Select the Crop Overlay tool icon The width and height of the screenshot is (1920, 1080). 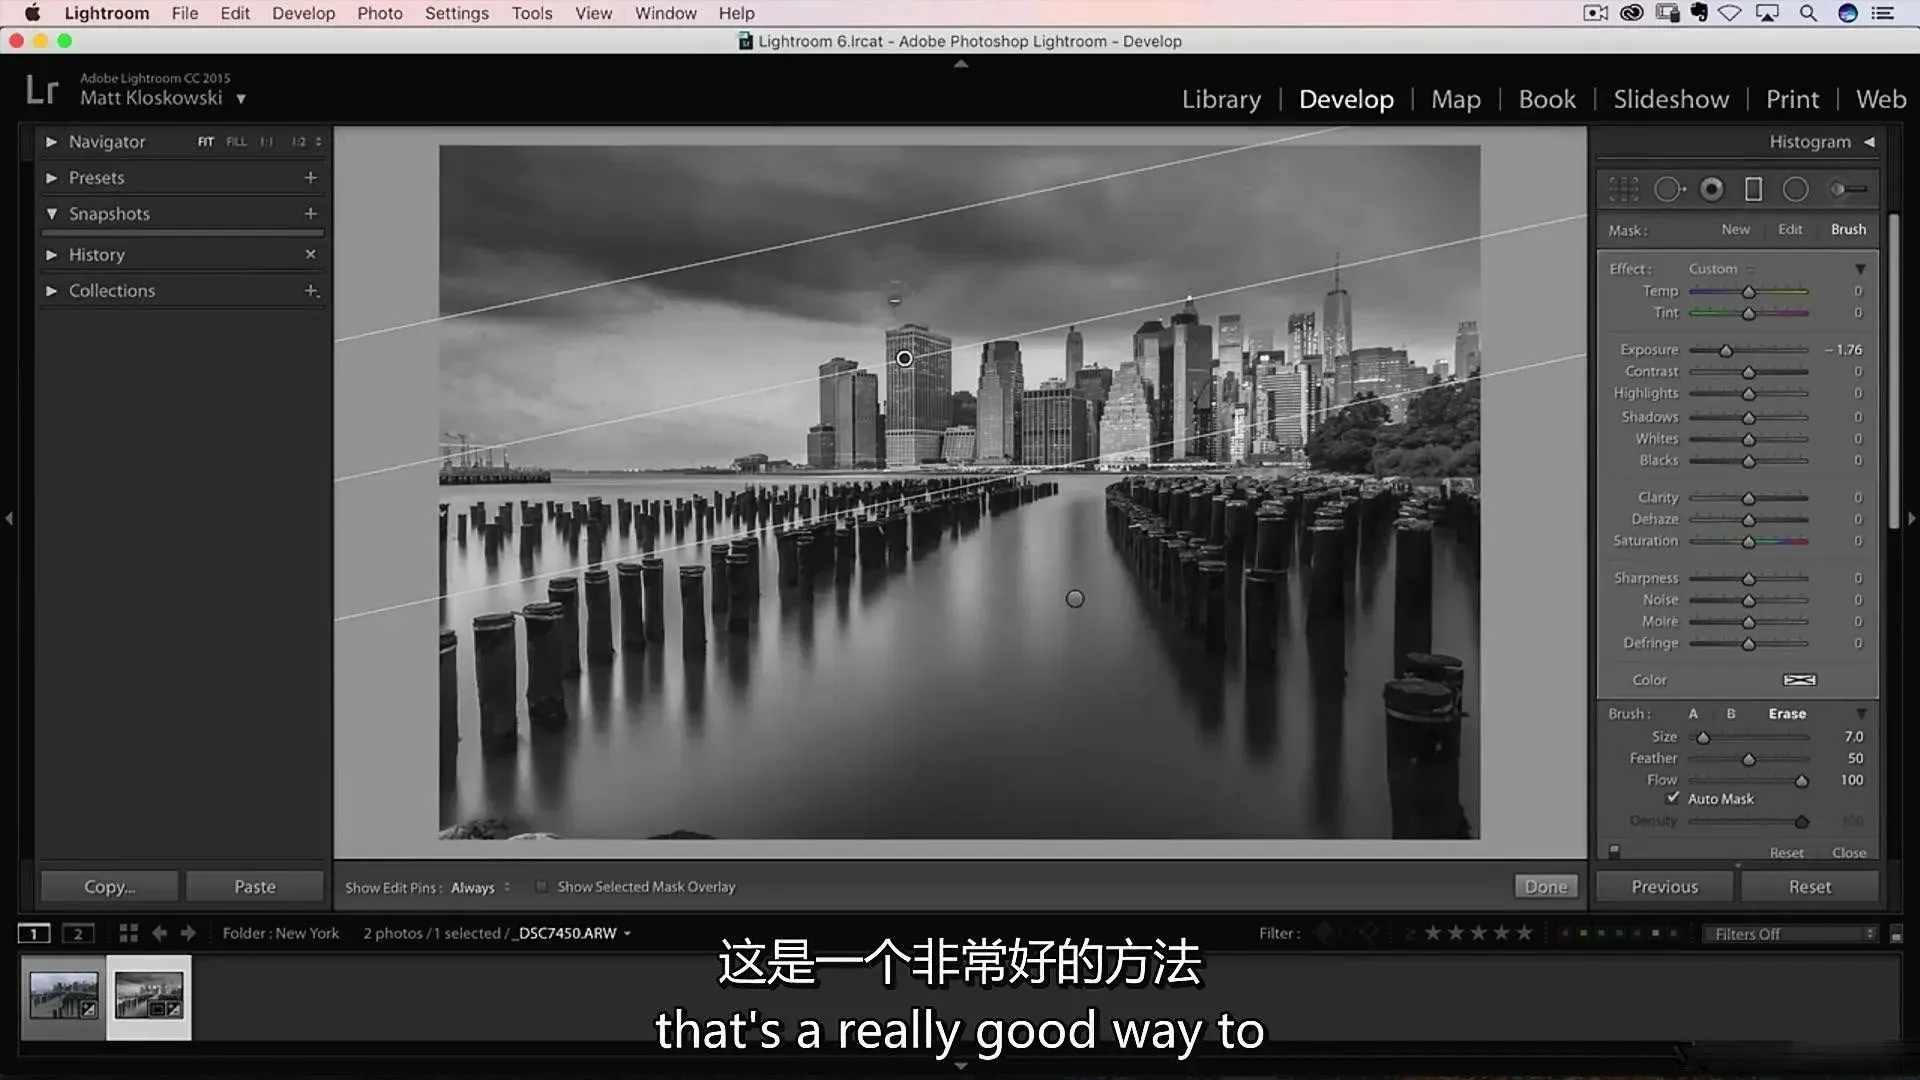[x=1624, y=189]
